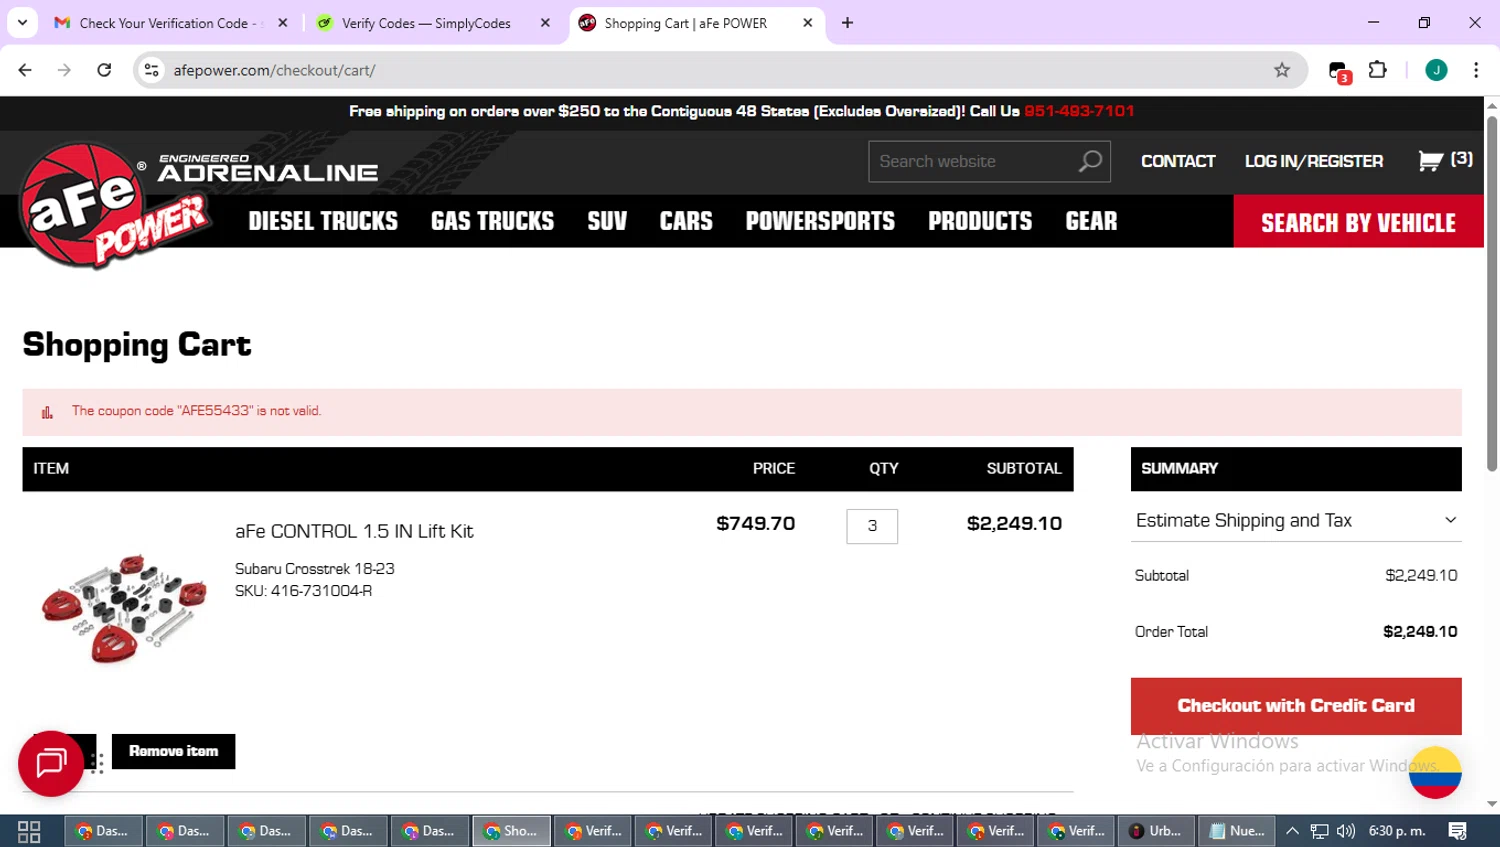Activate the Sho... Chrome taskbar window
Screen dimensions: 1500x847
511,831
